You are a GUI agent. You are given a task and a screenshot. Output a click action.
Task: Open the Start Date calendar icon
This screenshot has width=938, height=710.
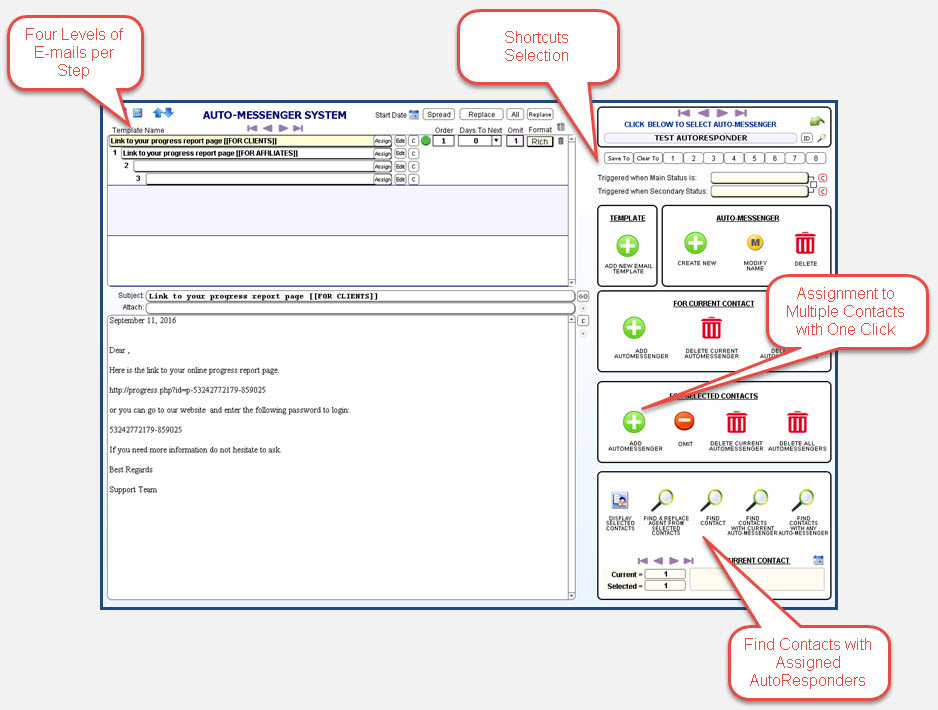tap(414, 115)
